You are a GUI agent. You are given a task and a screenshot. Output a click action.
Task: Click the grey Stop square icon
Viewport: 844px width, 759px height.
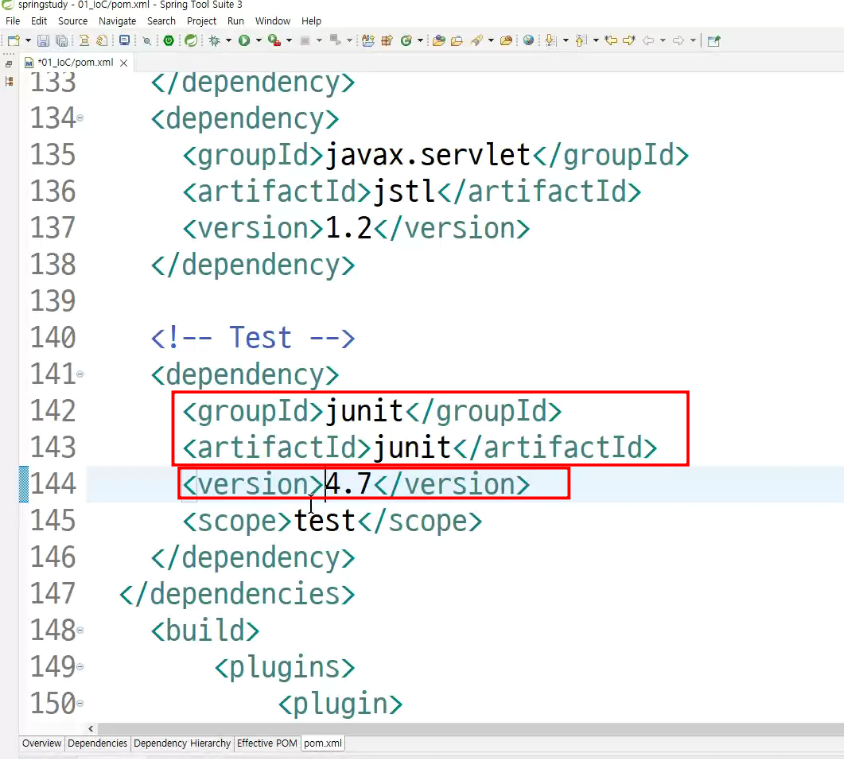click(x=305, y=41)
